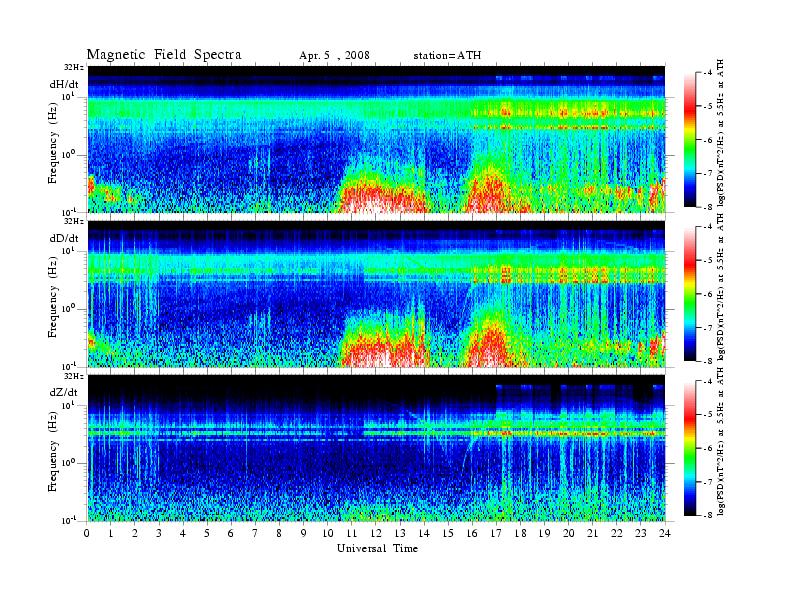The image size is (792, 612).
Task: Click hour '19' on the Universal Time axis
Action: 544,533
